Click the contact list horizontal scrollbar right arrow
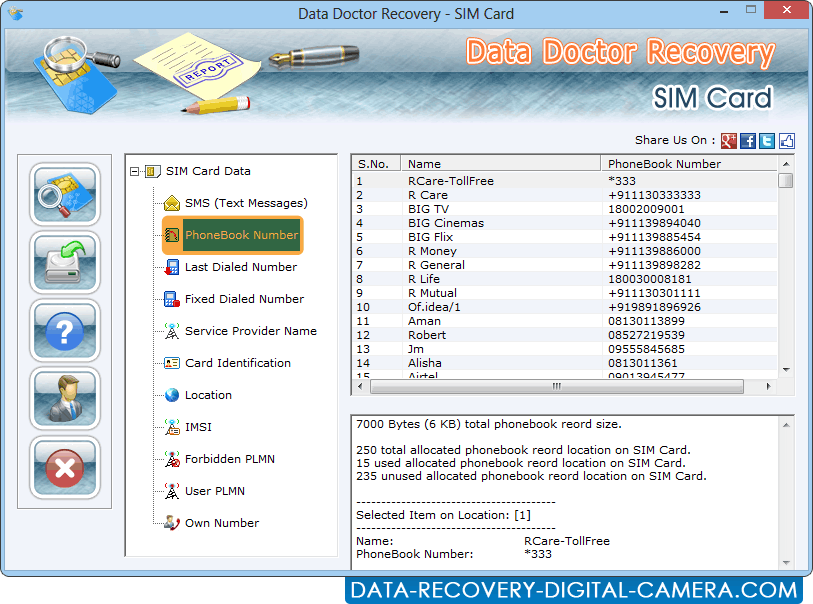 (768, 386)
